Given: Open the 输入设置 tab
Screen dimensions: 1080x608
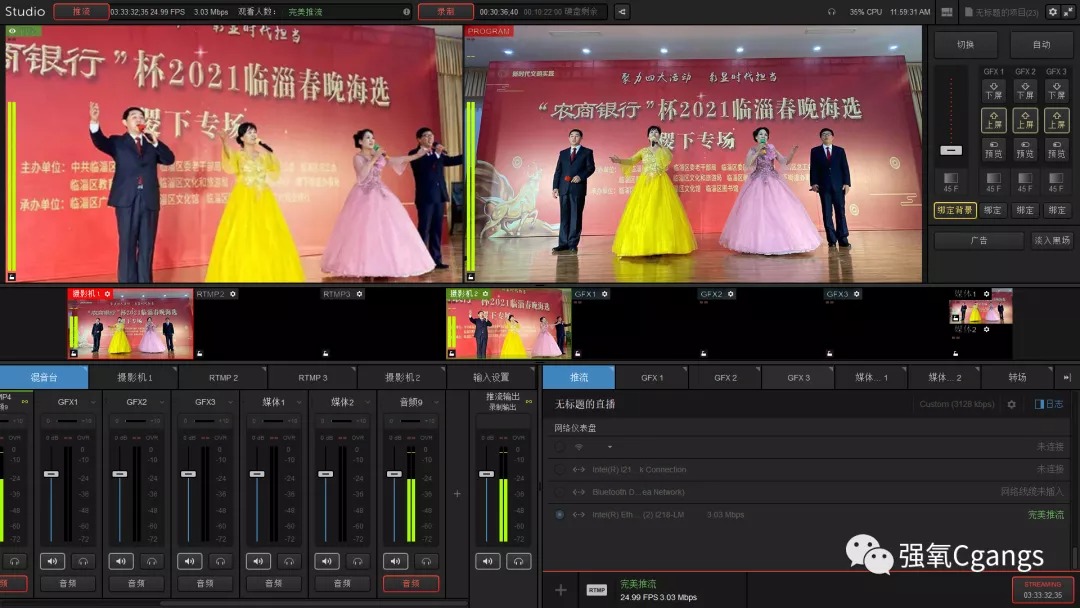Looking at the screenshot, I should [x=491, y=377].
